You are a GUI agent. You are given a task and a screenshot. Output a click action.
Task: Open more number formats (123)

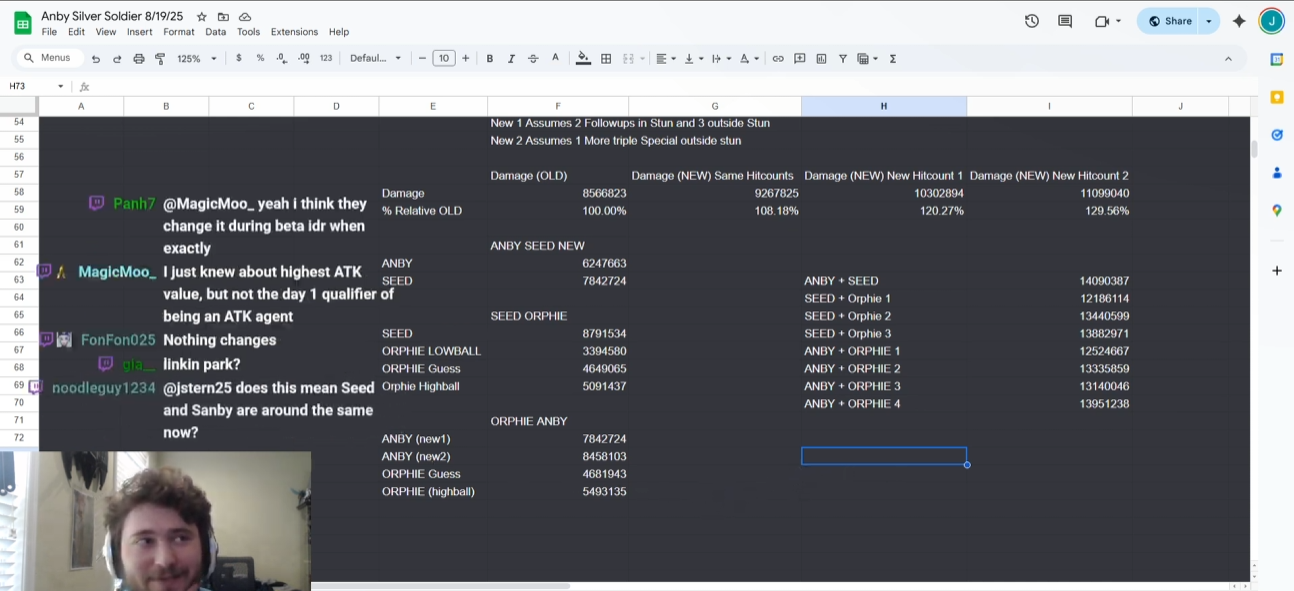pos(326,59)
